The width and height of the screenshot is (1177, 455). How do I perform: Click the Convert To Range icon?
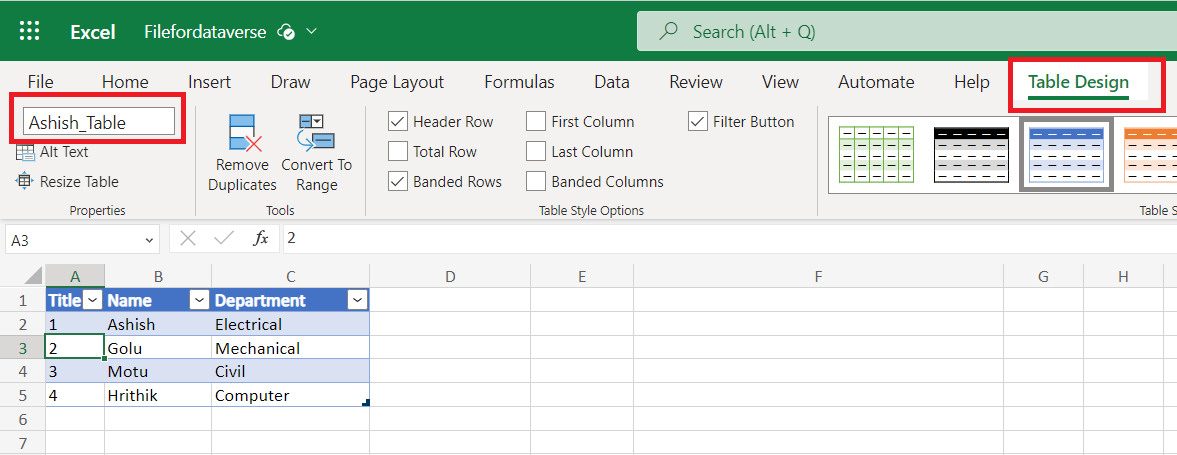coord(316,132)
